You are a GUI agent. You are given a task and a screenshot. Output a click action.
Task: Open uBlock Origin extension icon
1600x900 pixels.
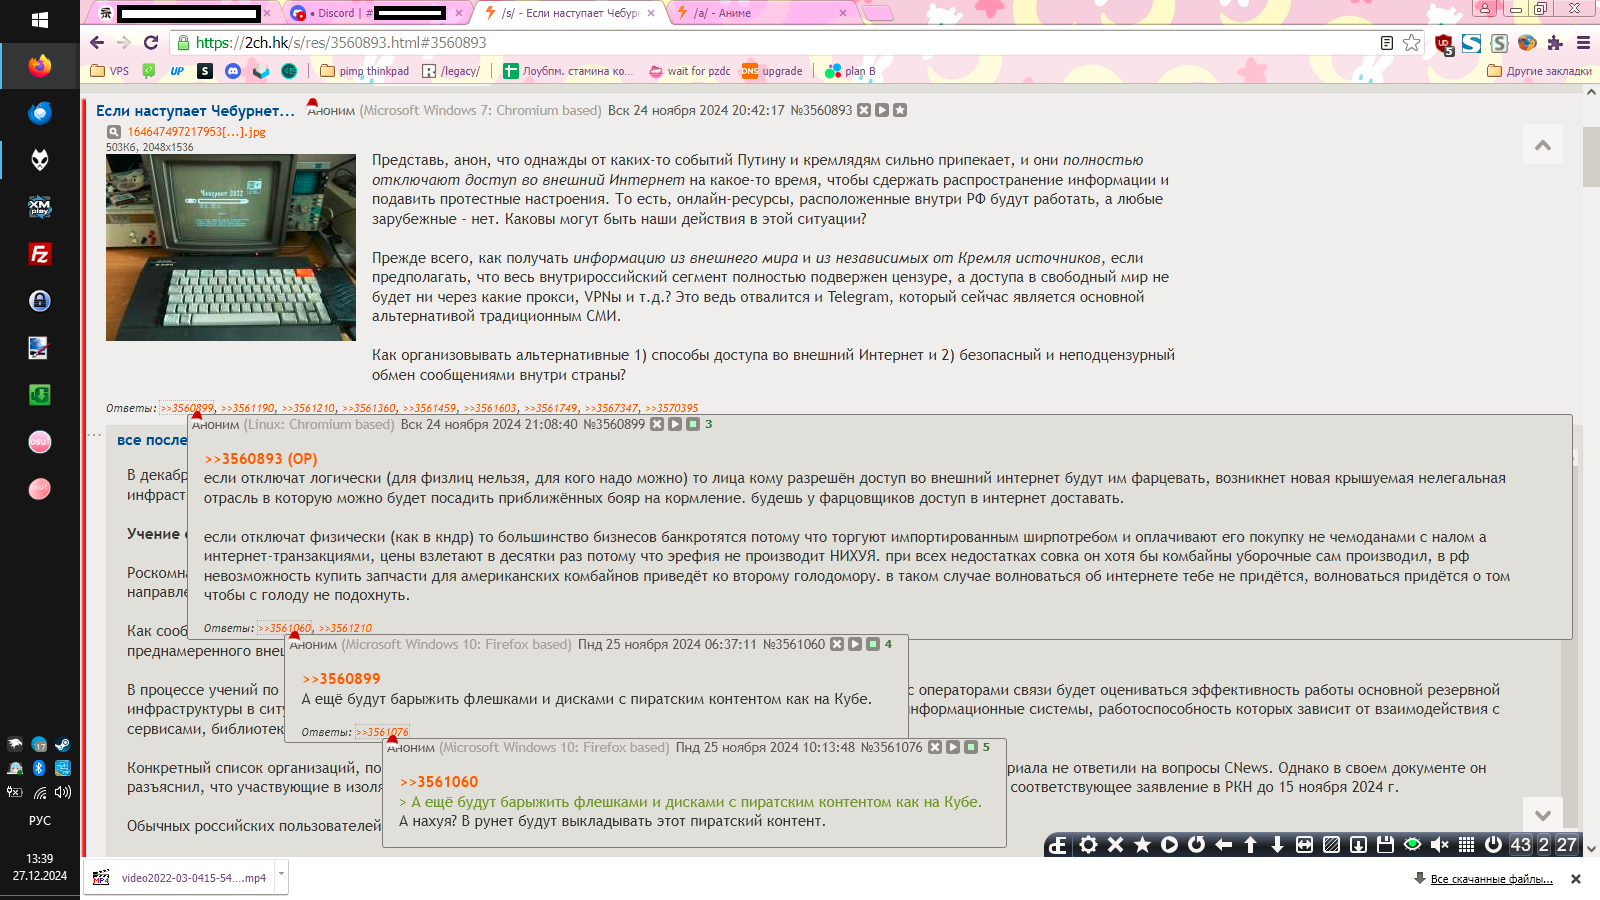tap(1444, 43)
